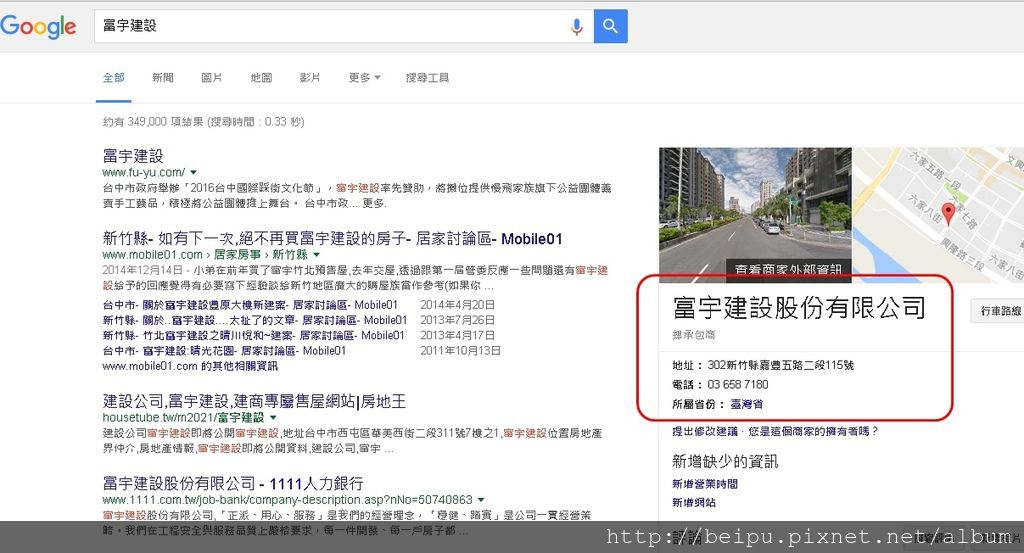
Task: Open the 房地王 建設公司 result
Action: [254, 401]
